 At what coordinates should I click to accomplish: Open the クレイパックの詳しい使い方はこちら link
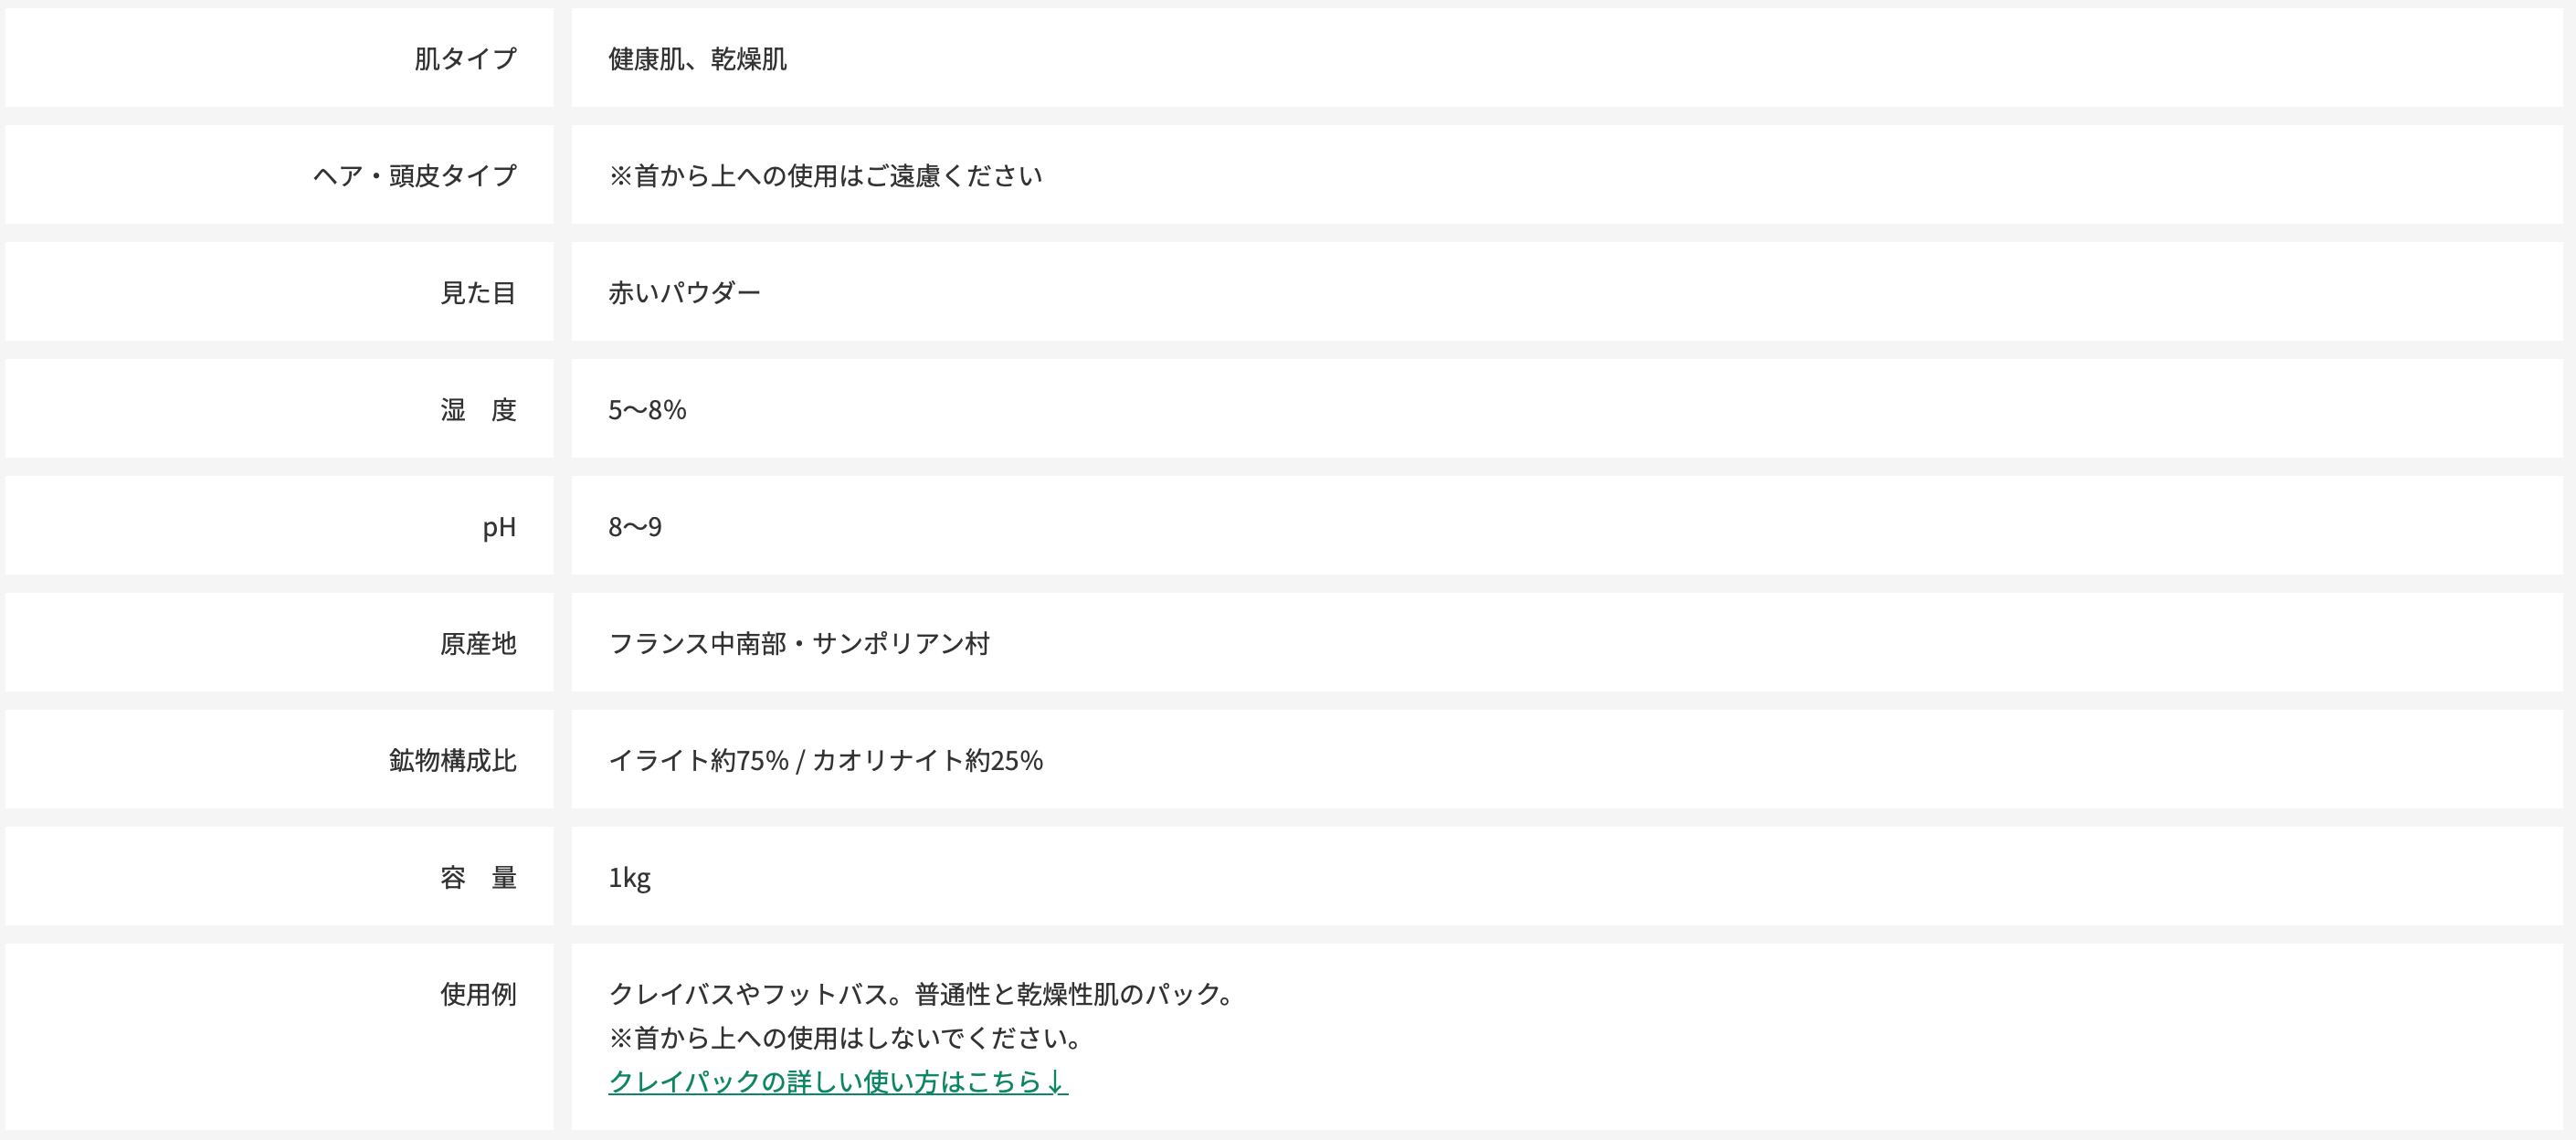click(837, 1082)
